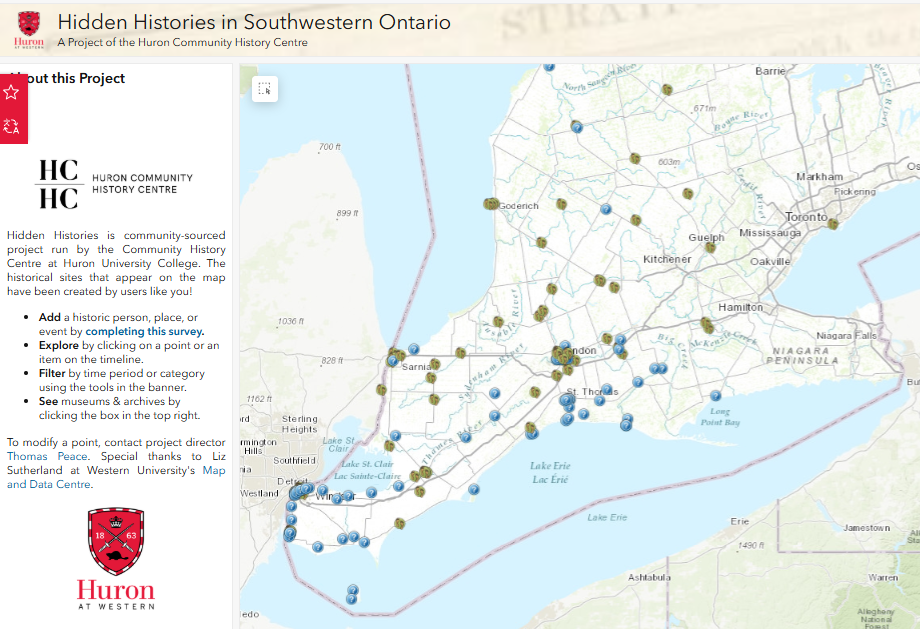
Task: Open the language translate icon
Action: click(x=12, y=126)
